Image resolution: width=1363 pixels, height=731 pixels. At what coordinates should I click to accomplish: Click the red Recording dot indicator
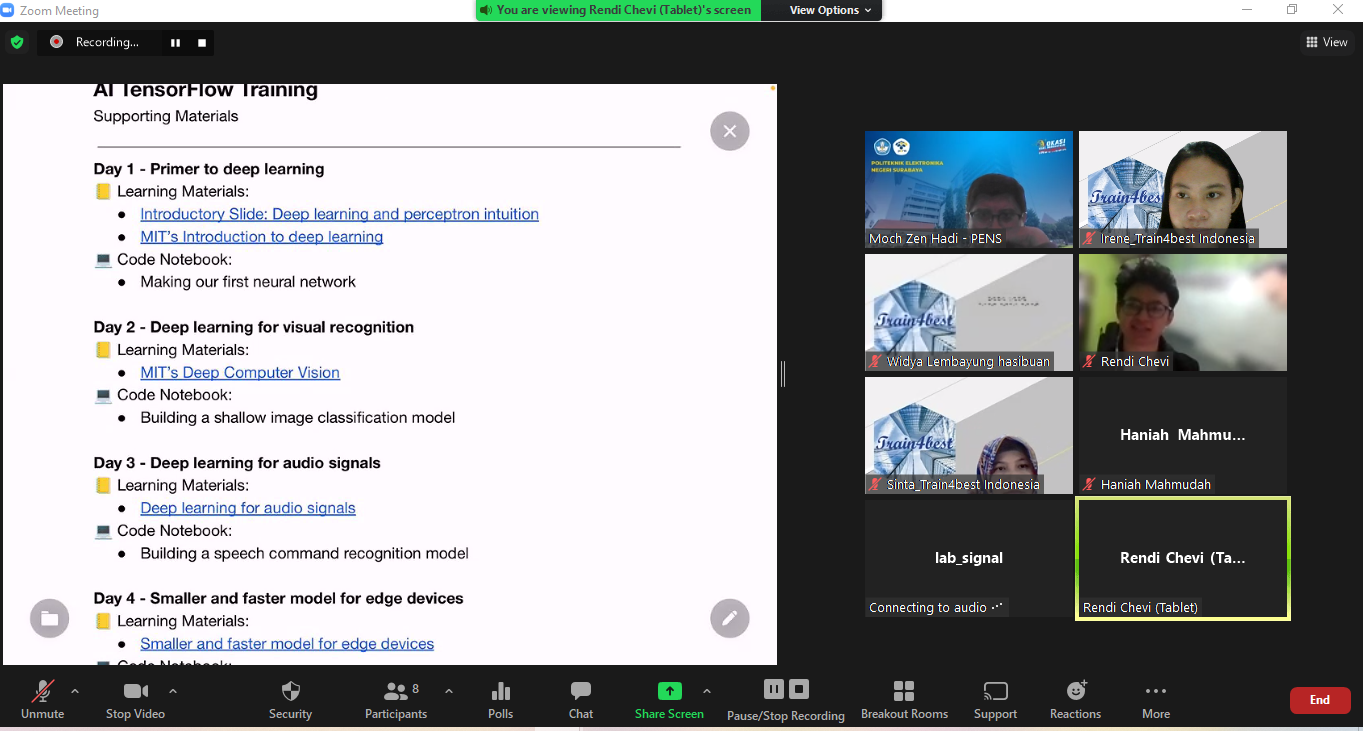point(56,42)
